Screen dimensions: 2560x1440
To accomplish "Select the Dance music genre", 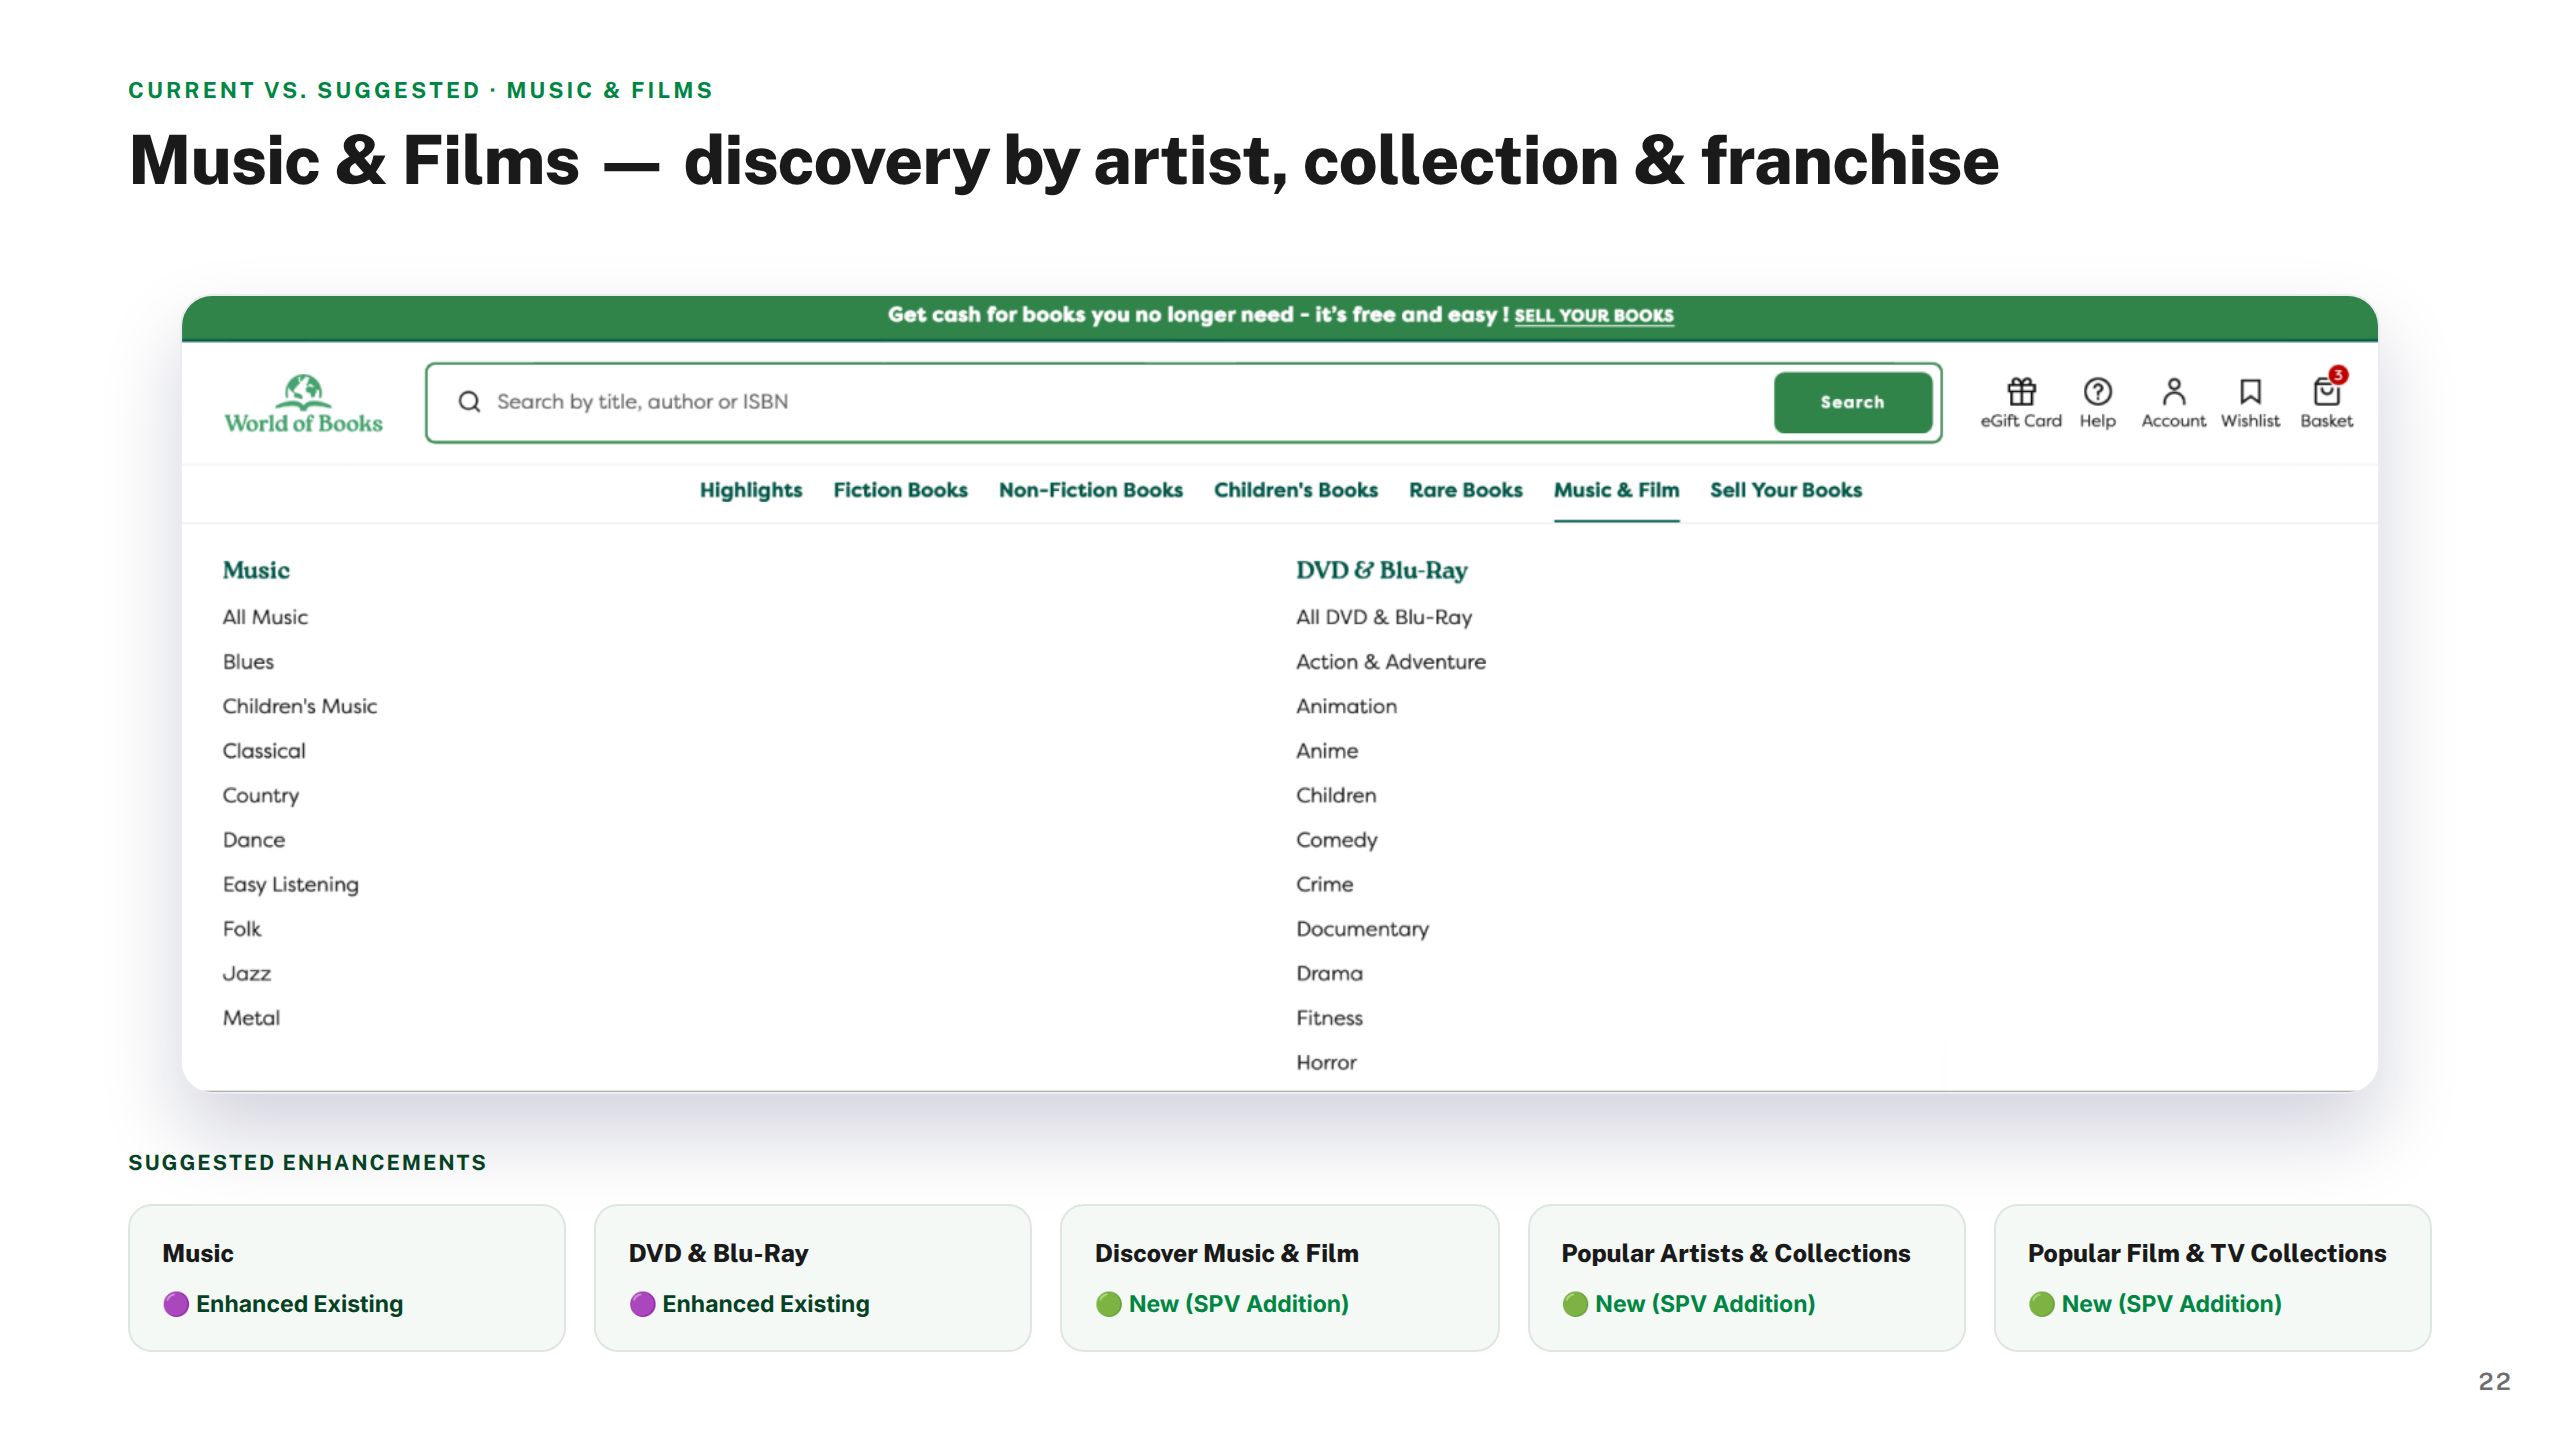I will pyautogui.click(x=253, y=840).
